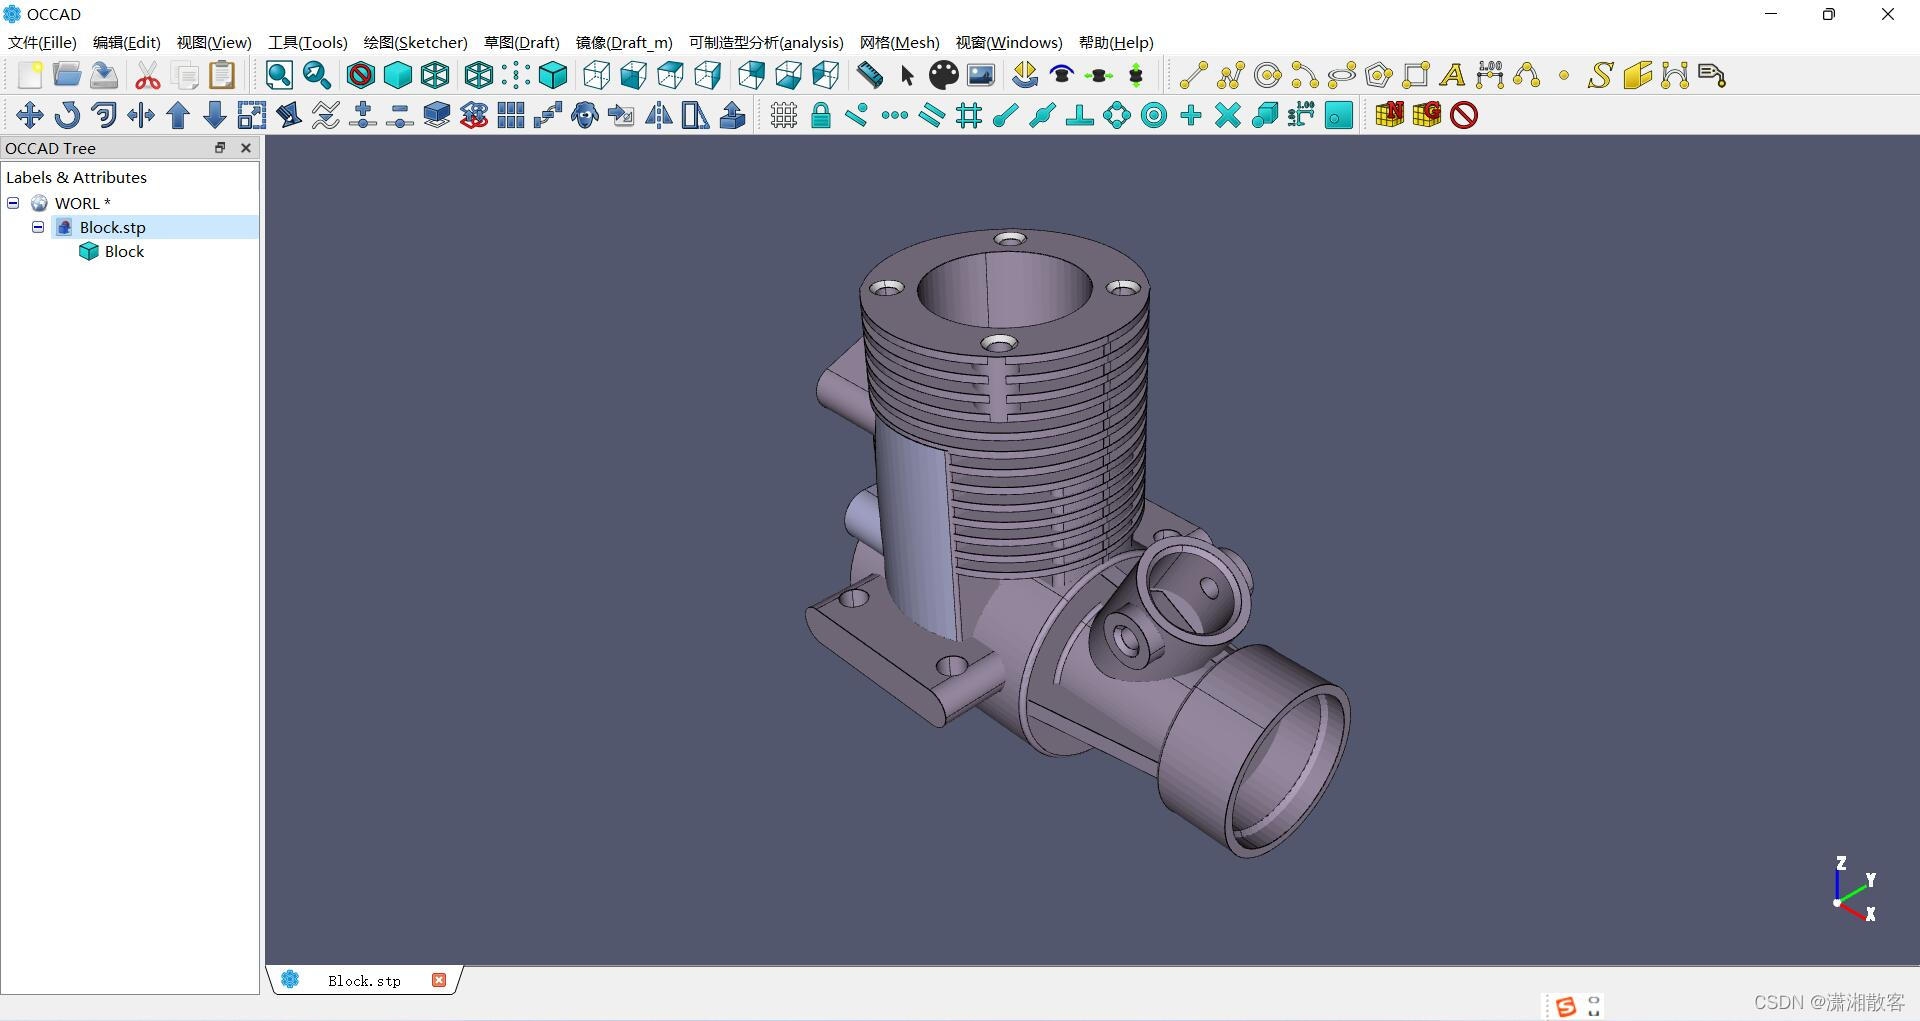1920x1021 pixels.
Task: Open the 文件(Fille) menu
Action: point(42,42)
